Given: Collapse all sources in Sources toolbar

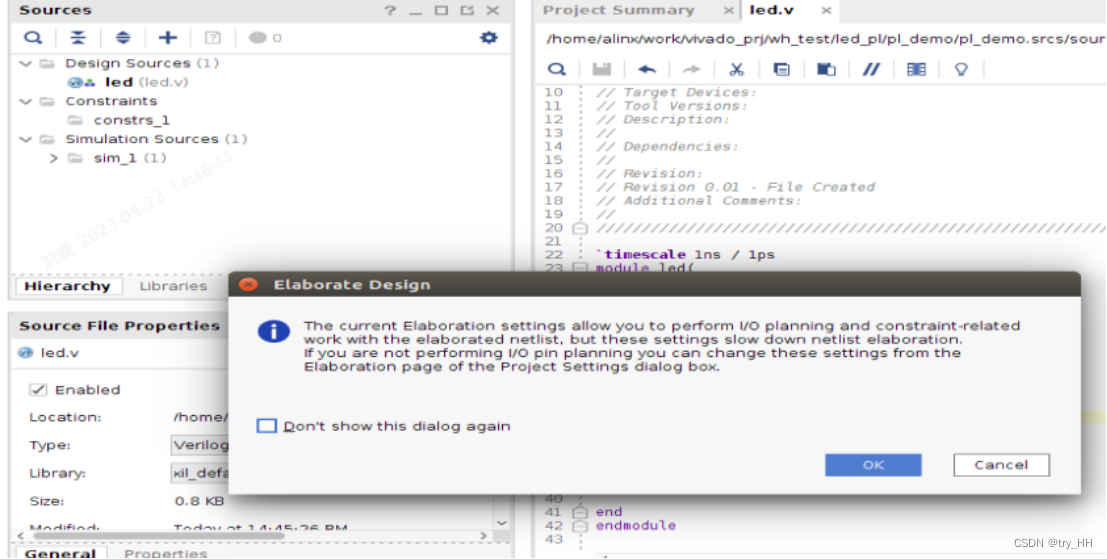Looking at the screenshot, I should (78, 37).
